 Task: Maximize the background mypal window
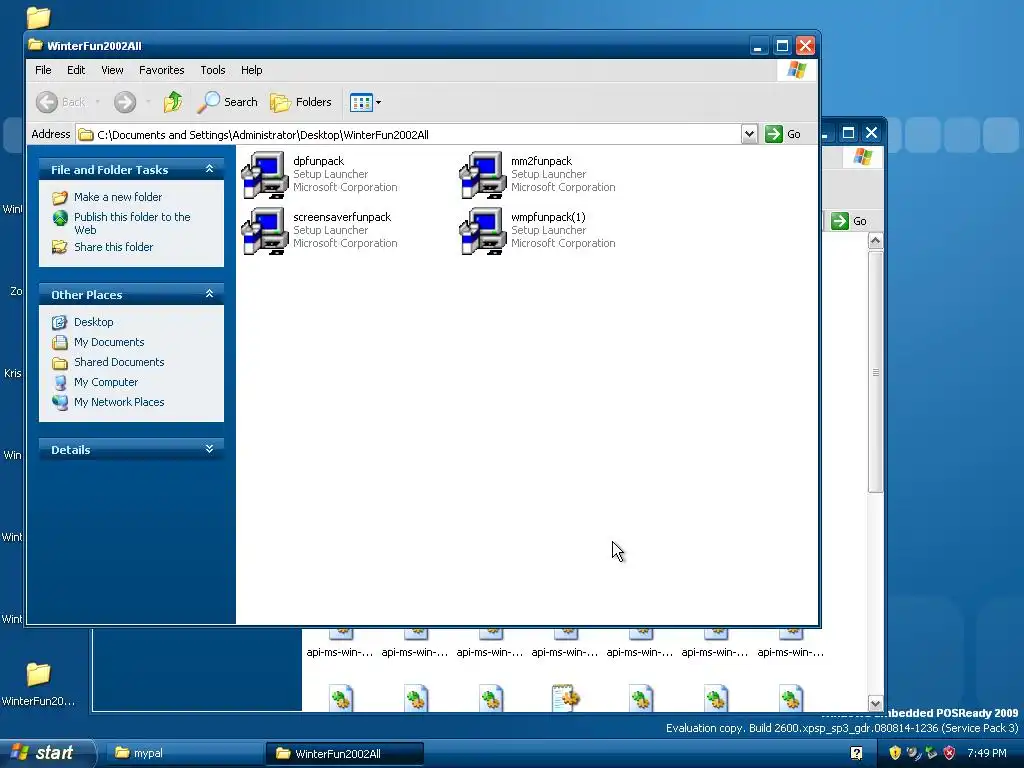pos(848,133)
